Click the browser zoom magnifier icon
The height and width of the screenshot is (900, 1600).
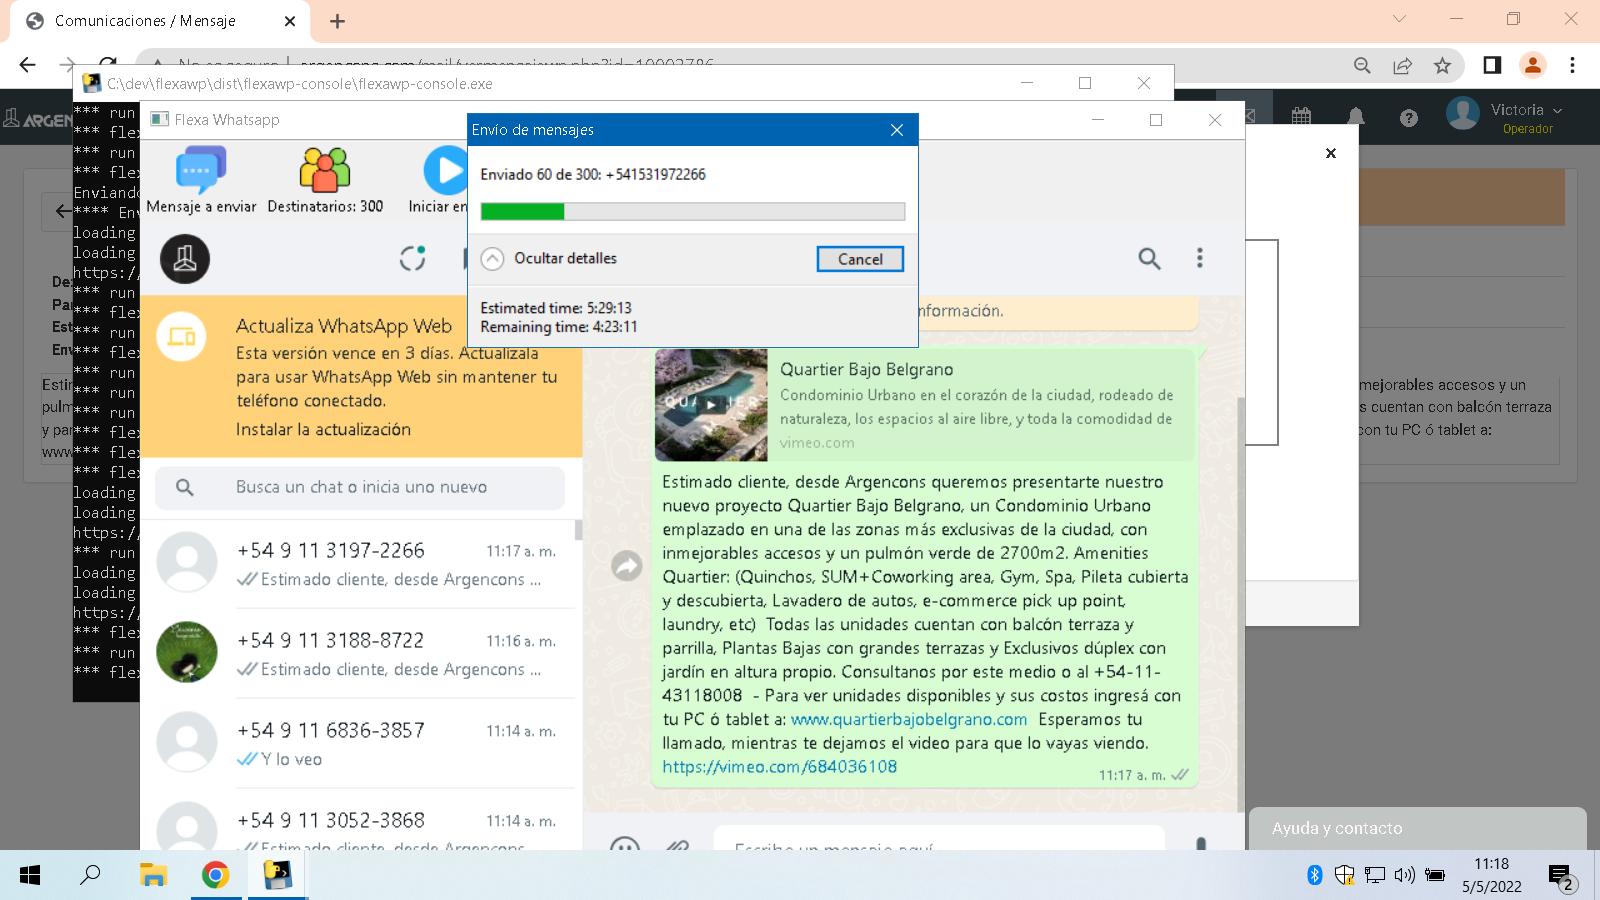(x=1362, y=65)
